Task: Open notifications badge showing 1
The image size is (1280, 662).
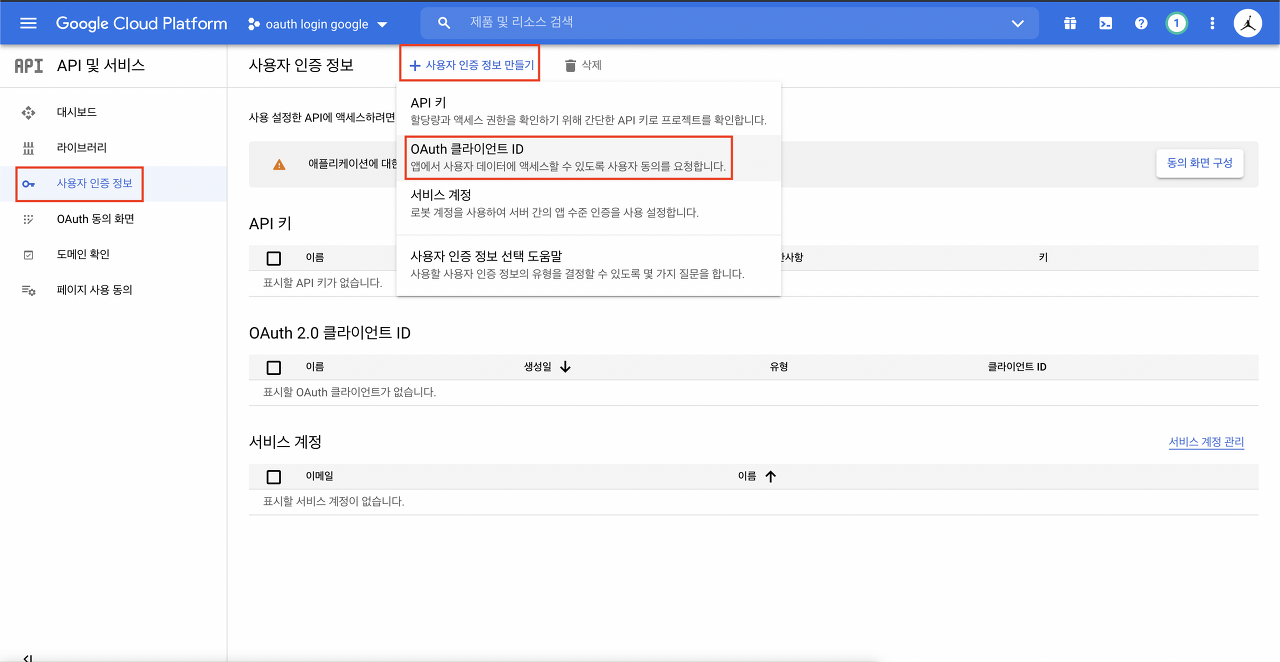Action: click(1177, 23)
